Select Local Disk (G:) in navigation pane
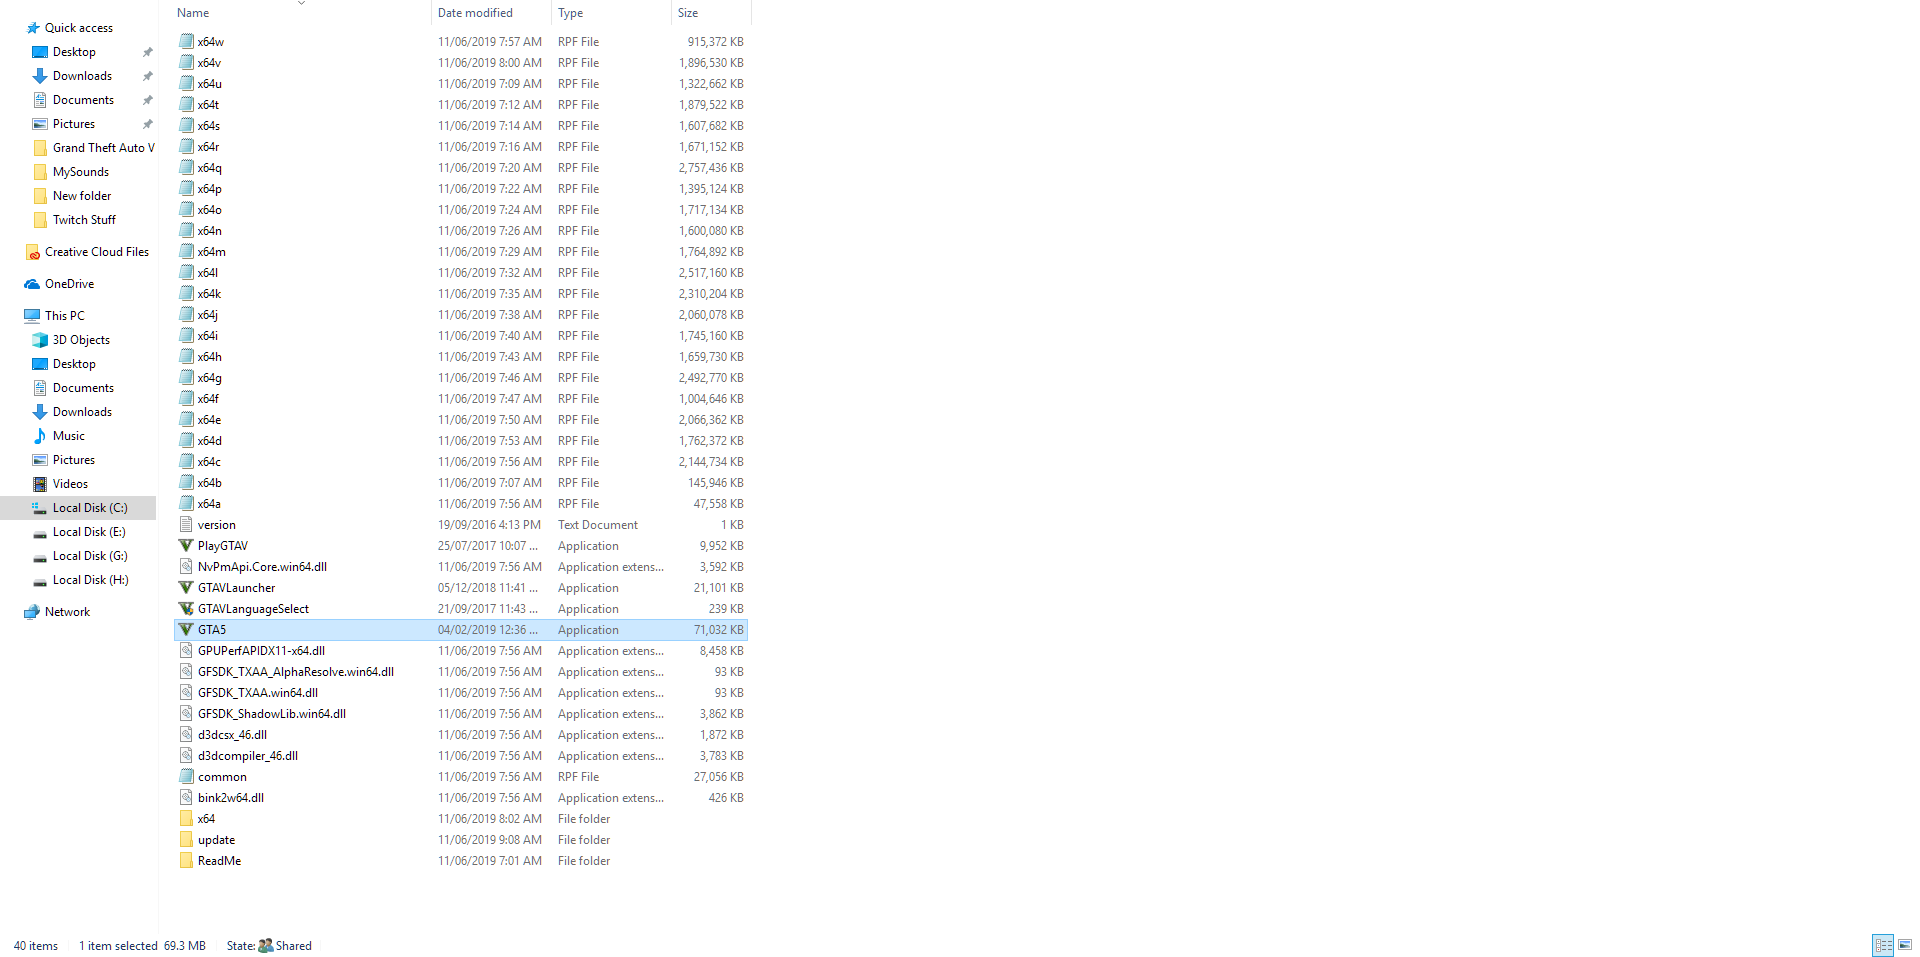1920x957 pixels. [x=90, y=556]
